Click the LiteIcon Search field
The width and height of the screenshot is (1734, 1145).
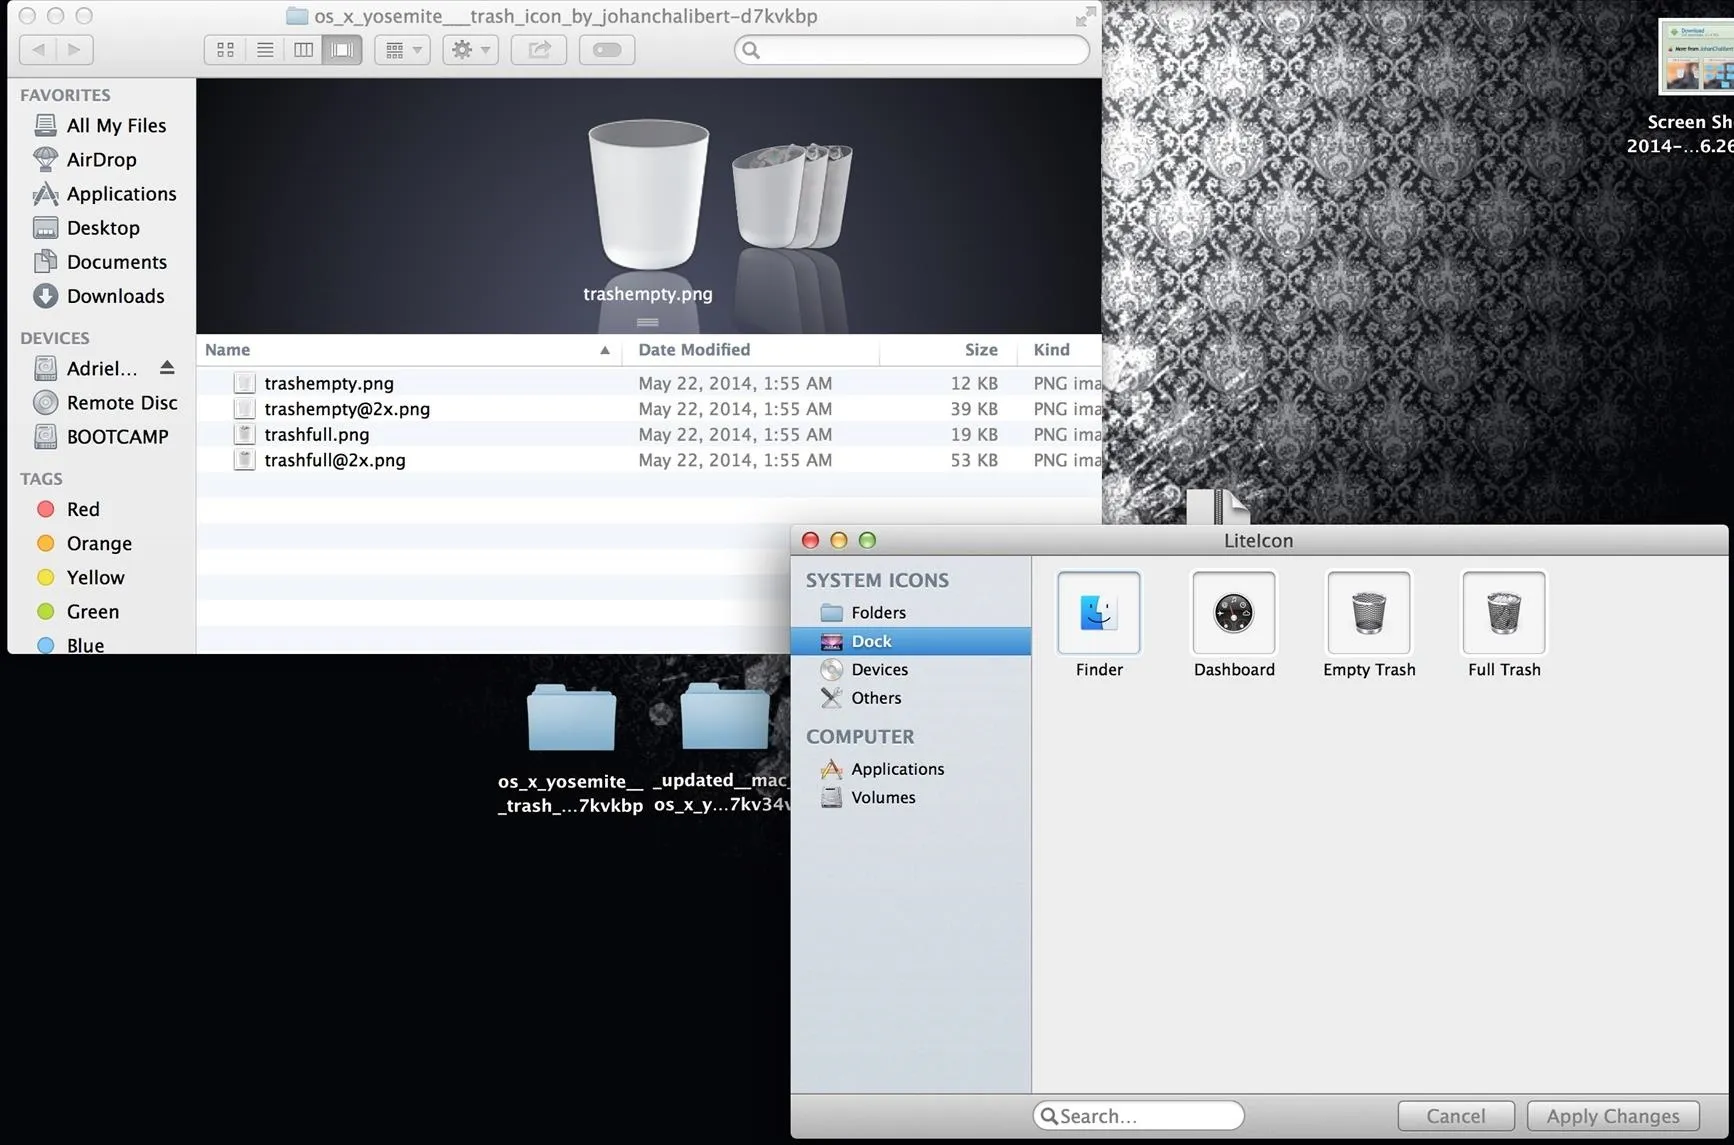[x=1139, y=1115]
